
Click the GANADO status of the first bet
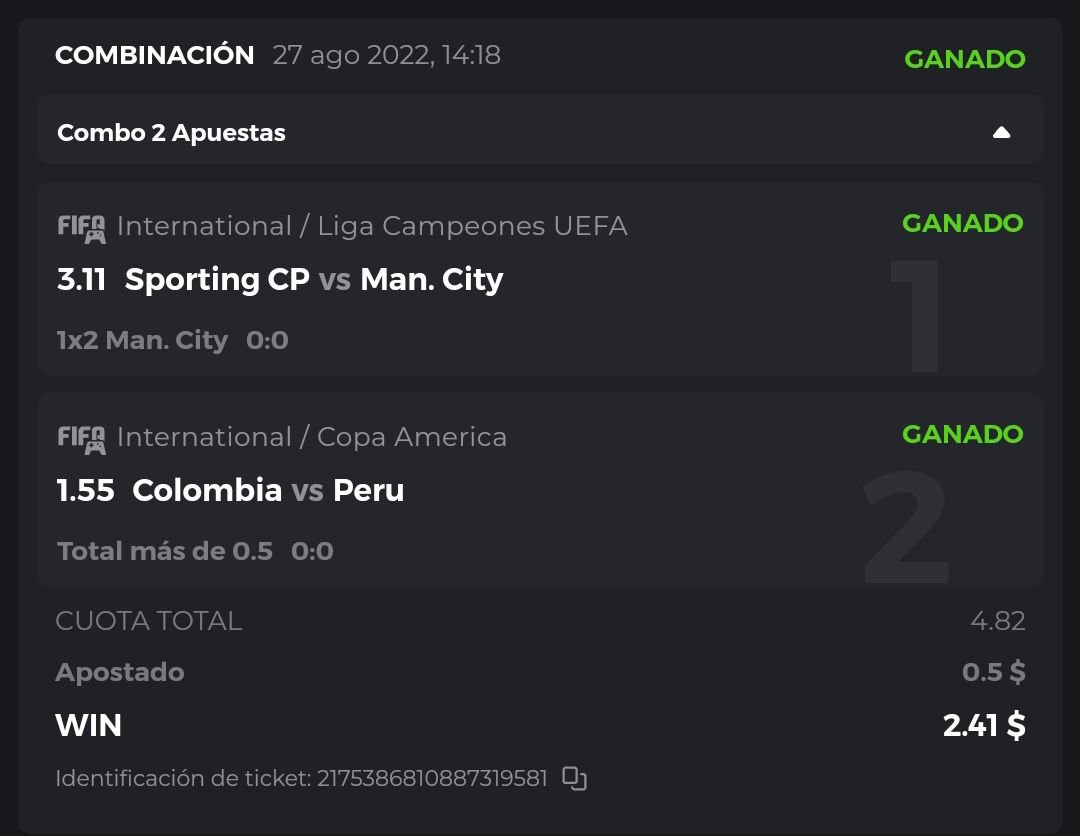pyautogui.click(x=962, y=223)
